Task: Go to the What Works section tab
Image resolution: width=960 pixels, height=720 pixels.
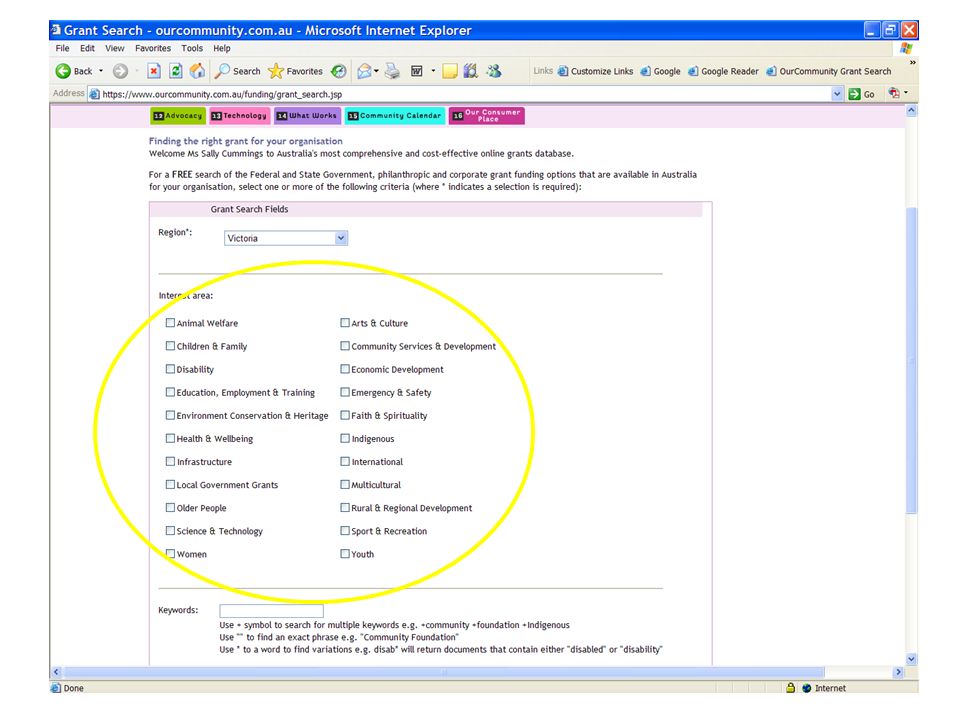Action: click(x=307, y=116)
